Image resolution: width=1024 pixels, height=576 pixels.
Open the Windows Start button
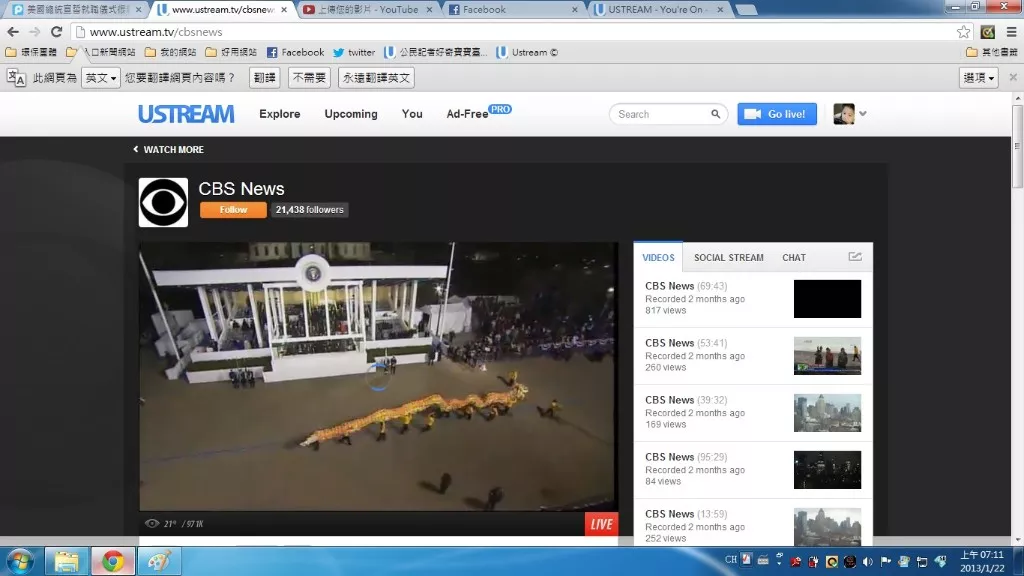click(x=20, y=562)
